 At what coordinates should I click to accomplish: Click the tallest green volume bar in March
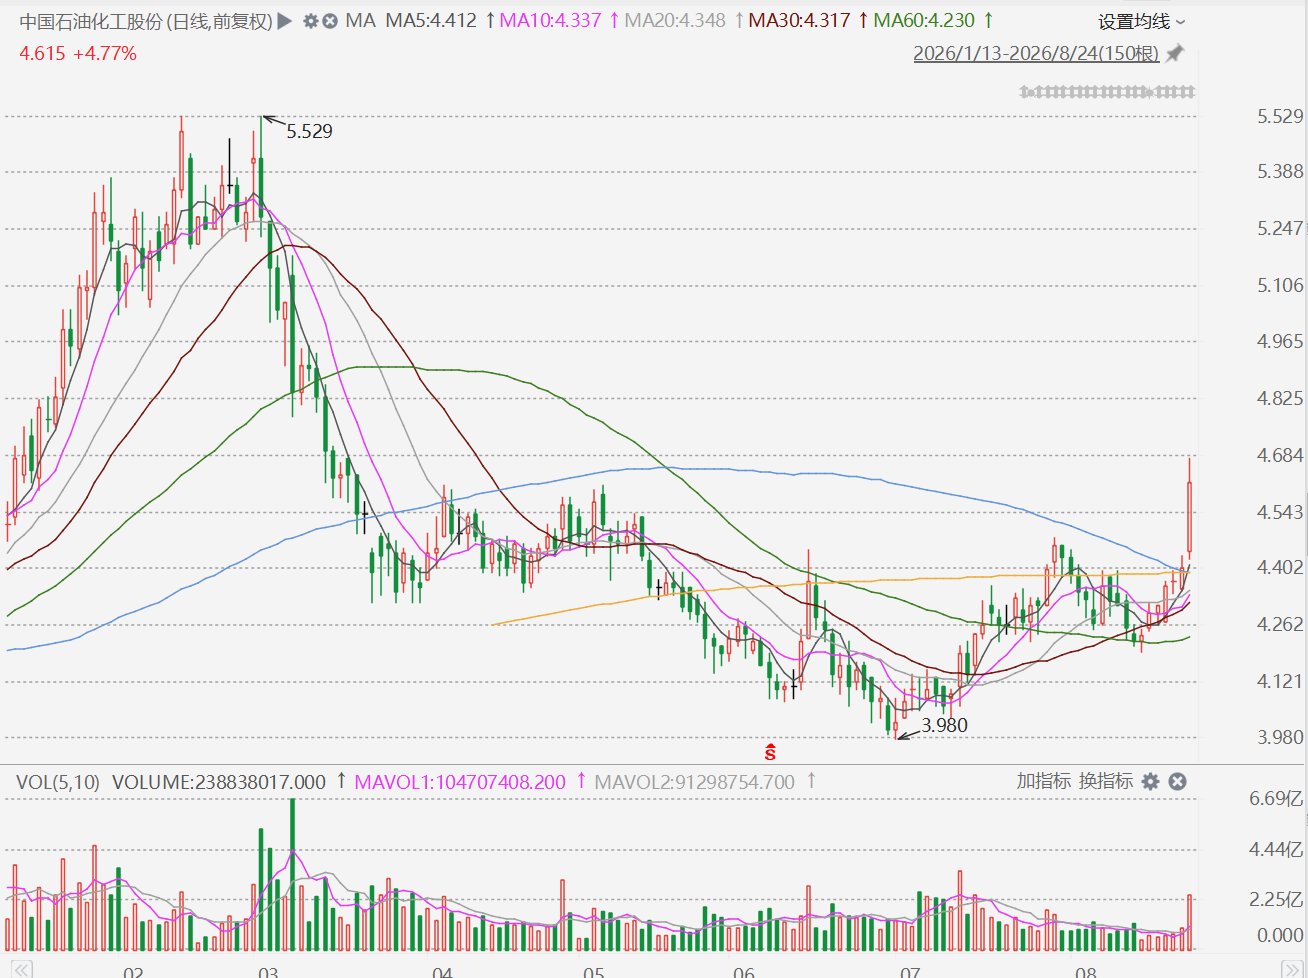point(292,875)
